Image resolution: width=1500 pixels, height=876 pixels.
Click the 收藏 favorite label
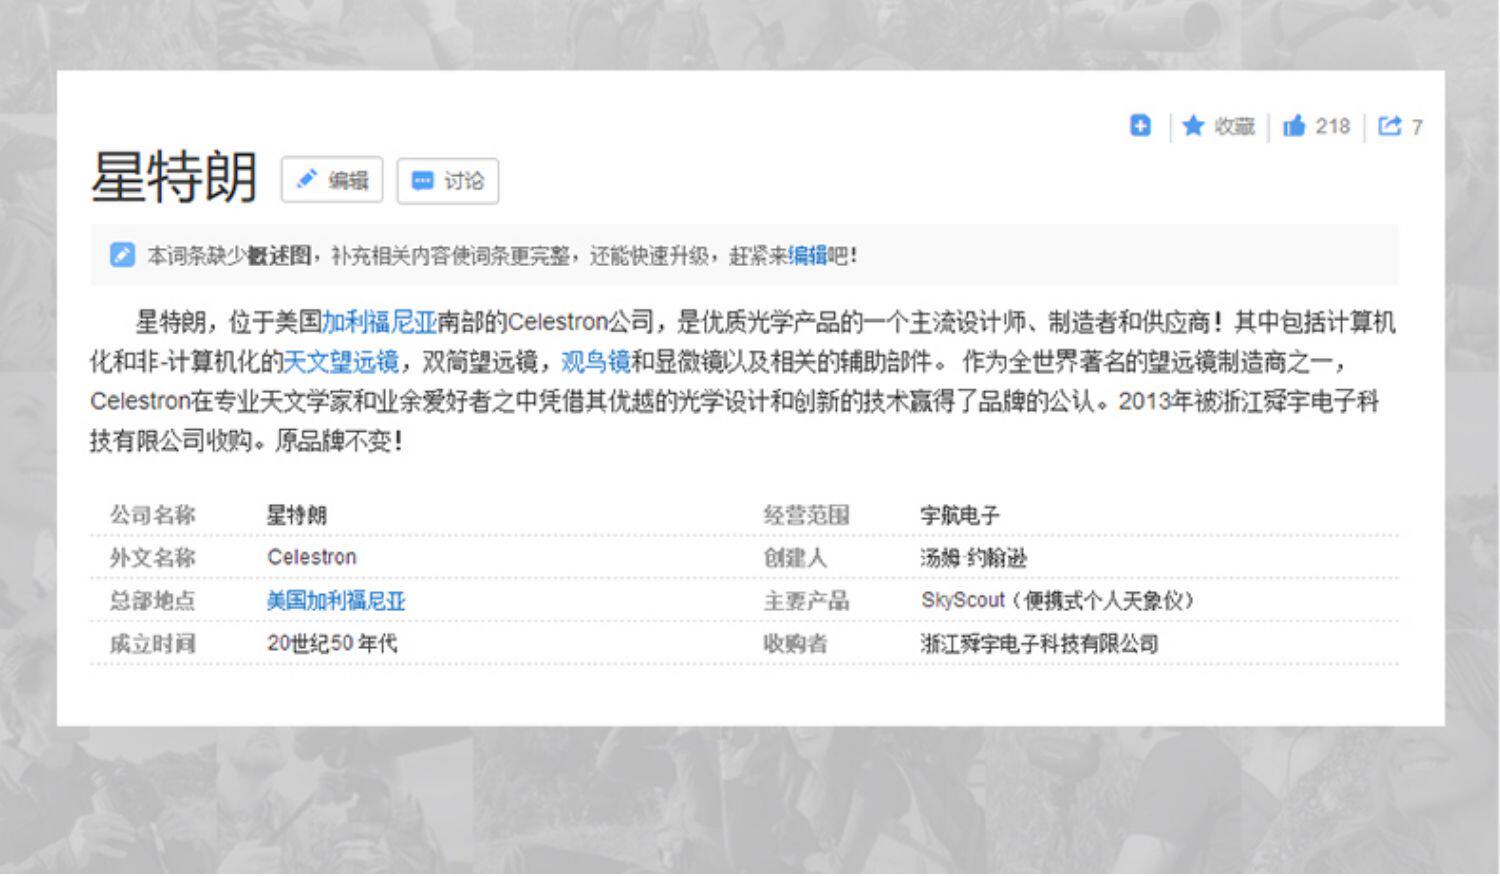click(1234, 126)
